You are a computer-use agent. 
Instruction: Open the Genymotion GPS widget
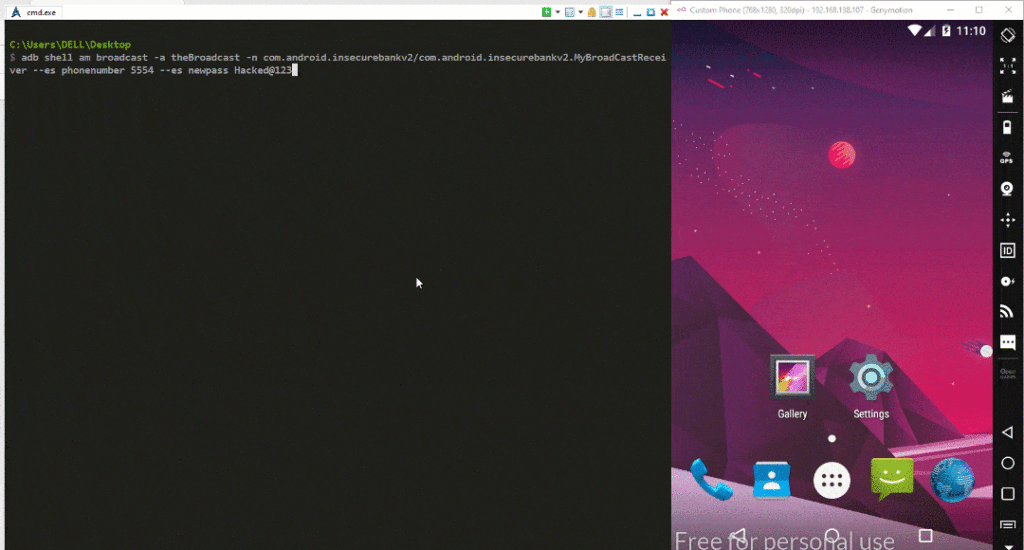pyautogui.click(x=1007, y=157)
